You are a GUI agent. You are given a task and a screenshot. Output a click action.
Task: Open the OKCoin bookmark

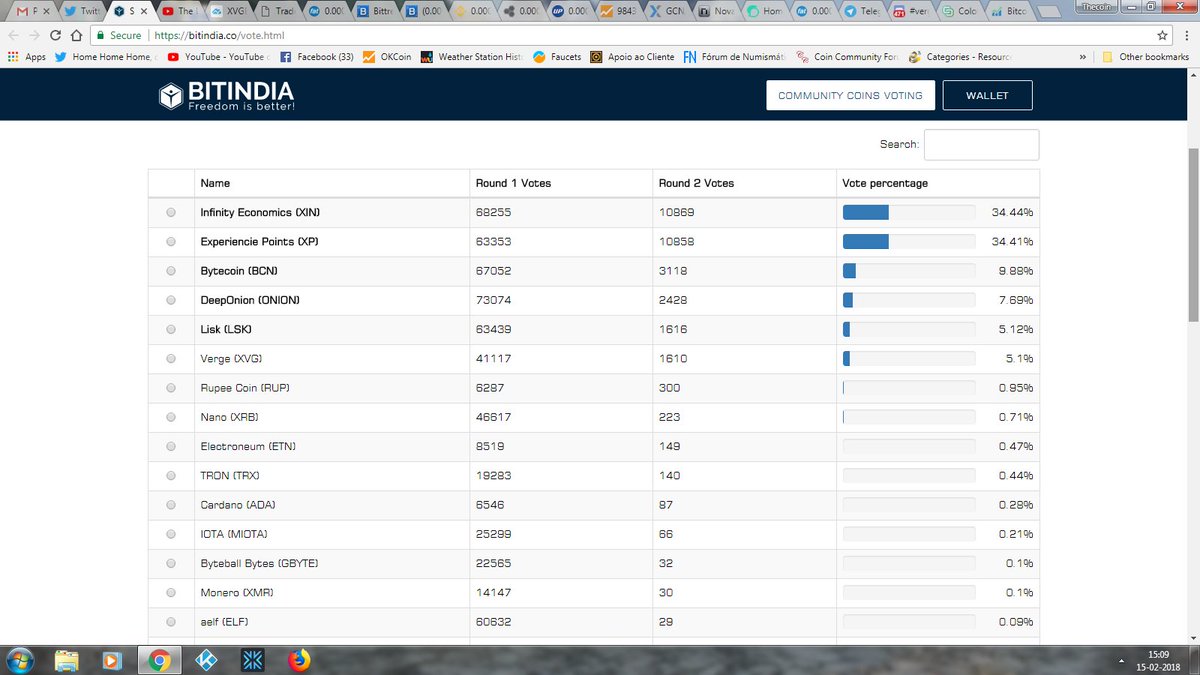tap(388, 57)
